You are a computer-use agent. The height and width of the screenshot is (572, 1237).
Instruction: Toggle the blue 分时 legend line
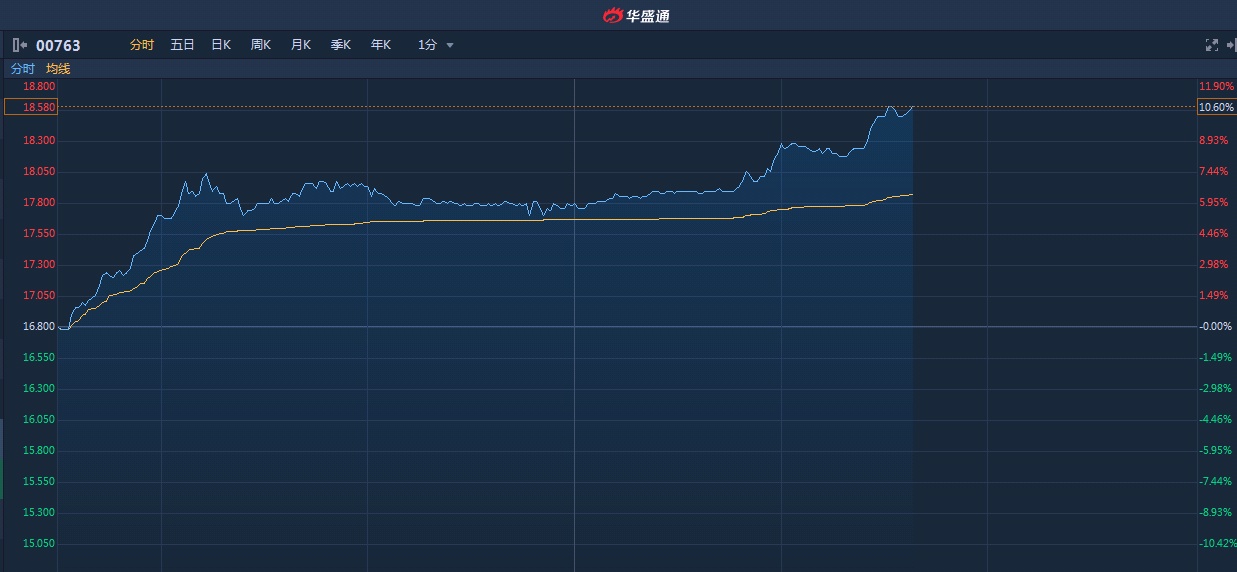[22, 69]
